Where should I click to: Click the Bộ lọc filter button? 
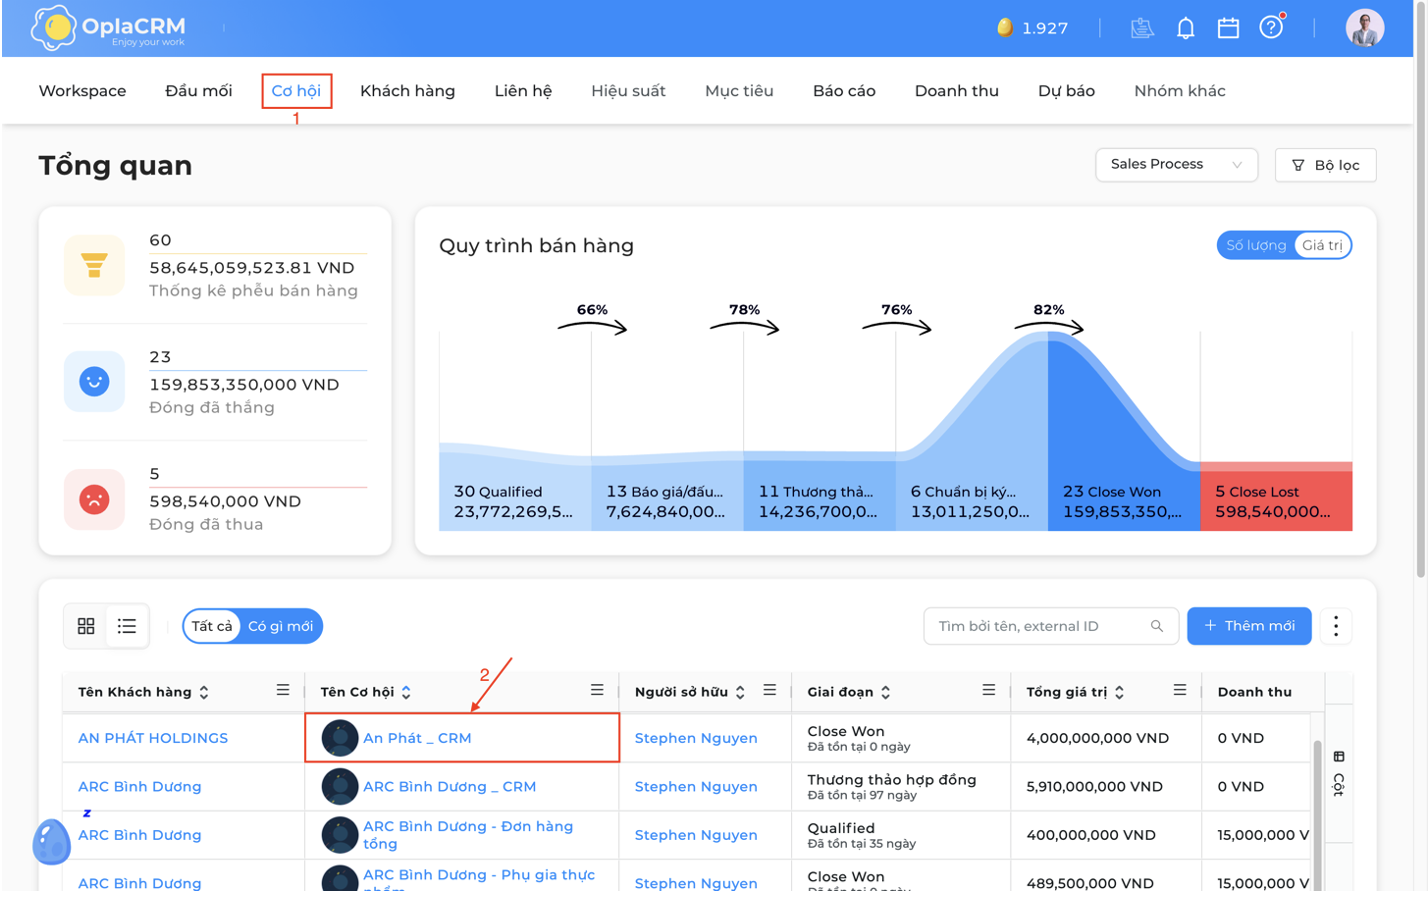point(1325,165)
